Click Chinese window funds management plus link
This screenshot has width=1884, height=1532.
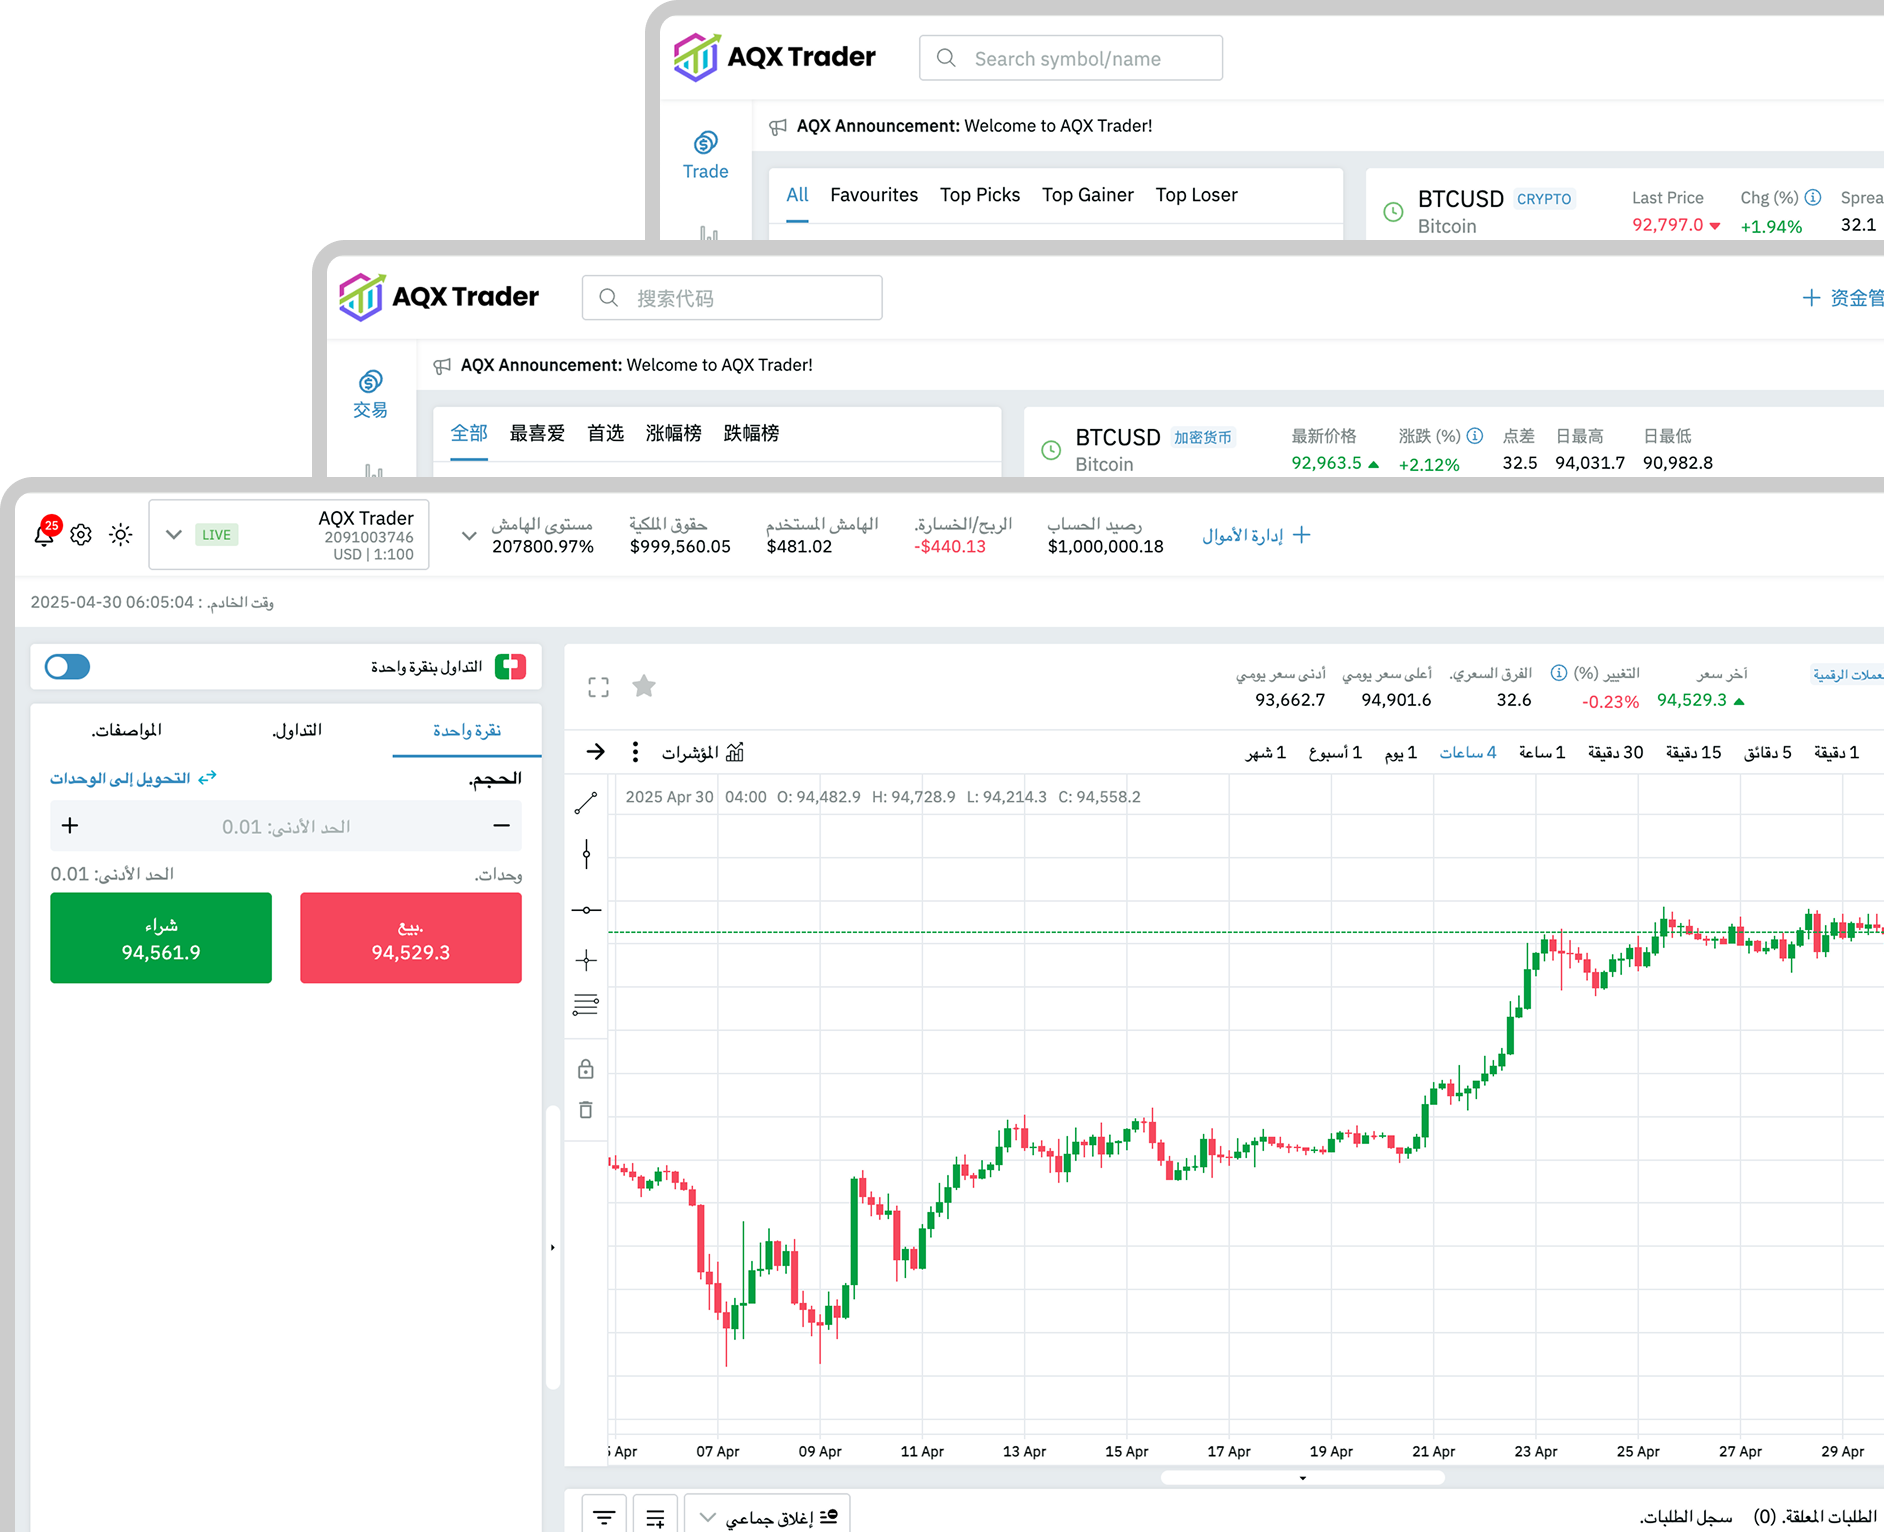(x=1842, y=298)
